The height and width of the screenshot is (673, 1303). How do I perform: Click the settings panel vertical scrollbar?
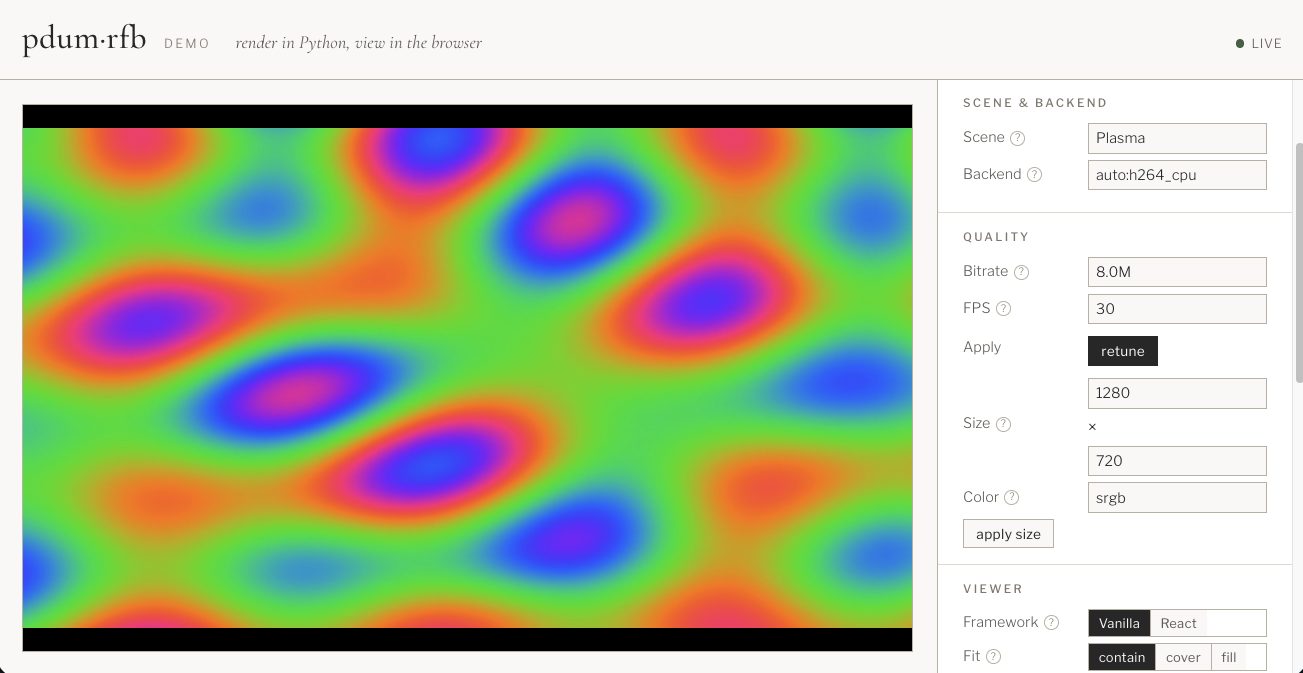click(x=1299, y=262)
